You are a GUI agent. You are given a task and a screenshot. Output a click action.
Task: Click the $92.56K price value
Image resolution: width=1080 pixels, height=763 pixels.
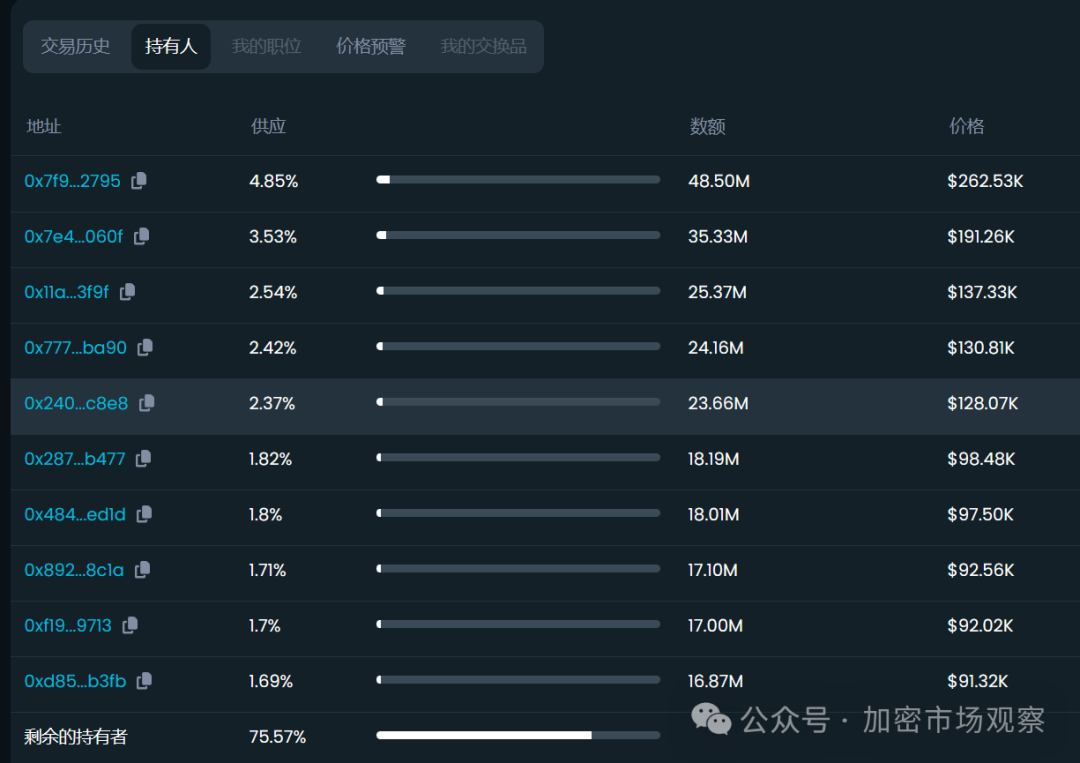pos(981,570)
